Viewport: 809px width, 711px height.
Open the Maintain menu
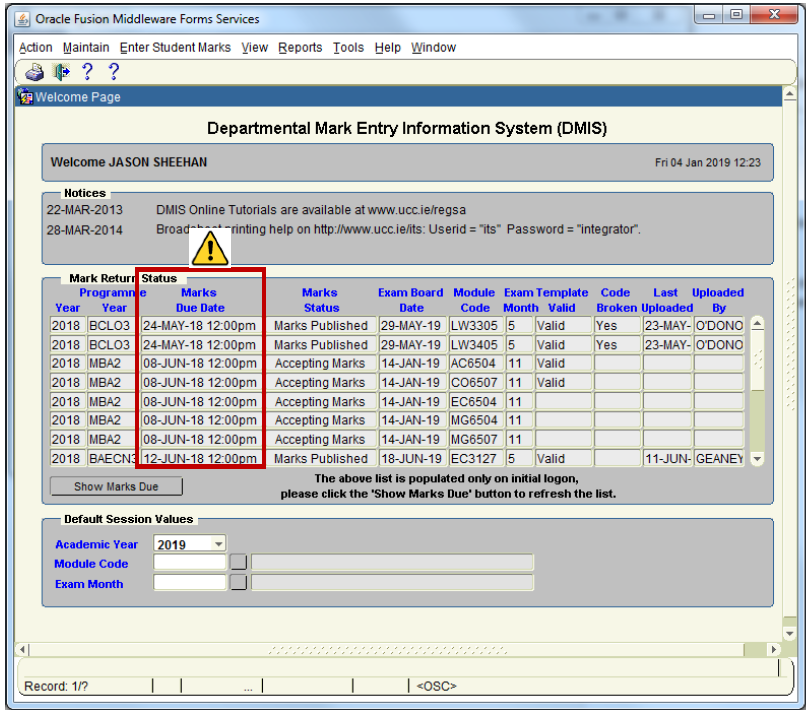tap(86, 47)
